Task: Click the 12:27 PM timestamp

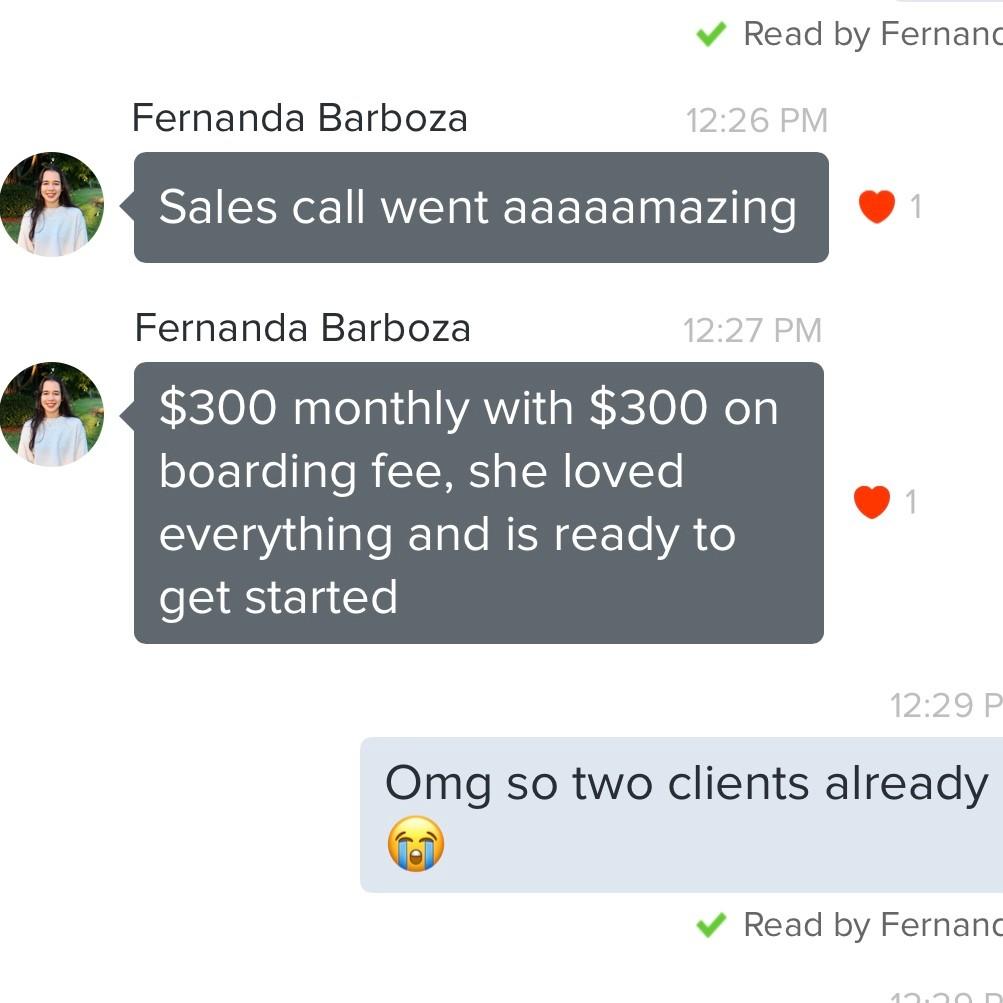Action: pos(752,330)
